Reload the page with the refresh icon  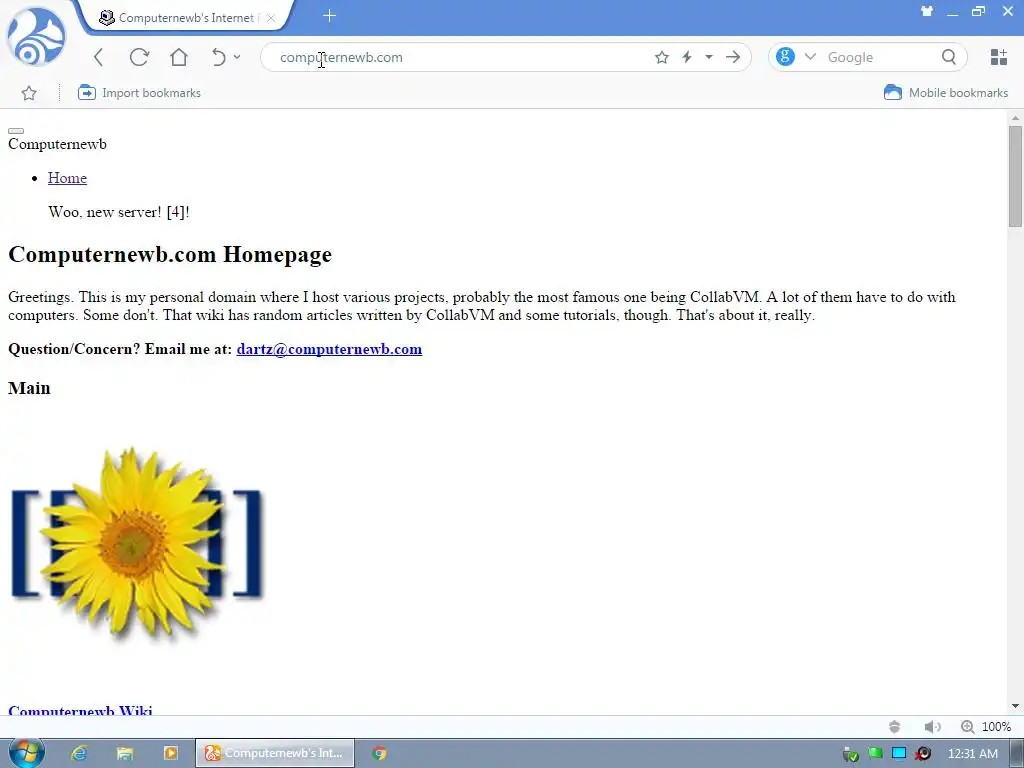[139, 57]
